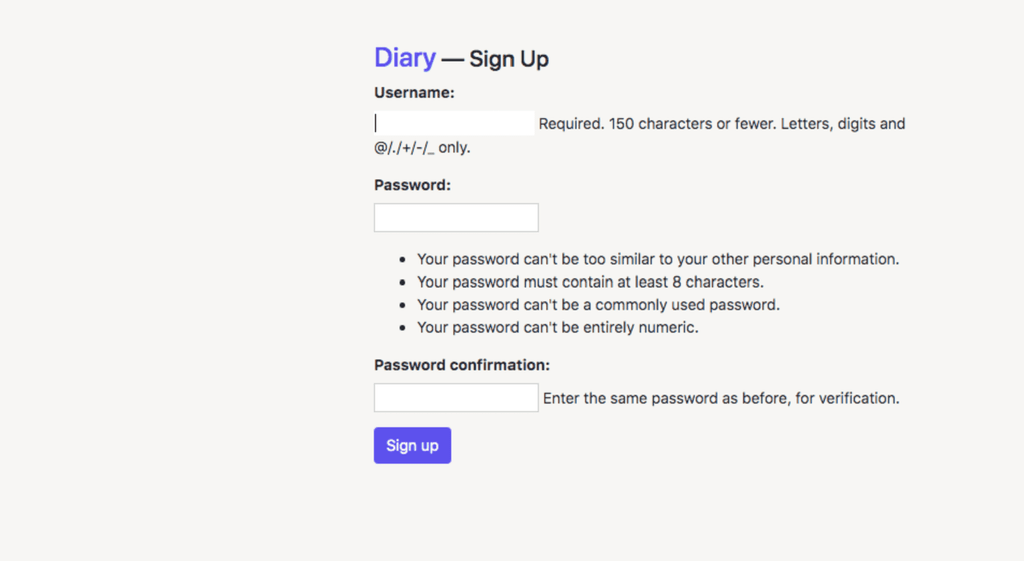This screenshot has width=1024, height=561.
Task: Click the 'commonly used password' rule
Action: 597,305
